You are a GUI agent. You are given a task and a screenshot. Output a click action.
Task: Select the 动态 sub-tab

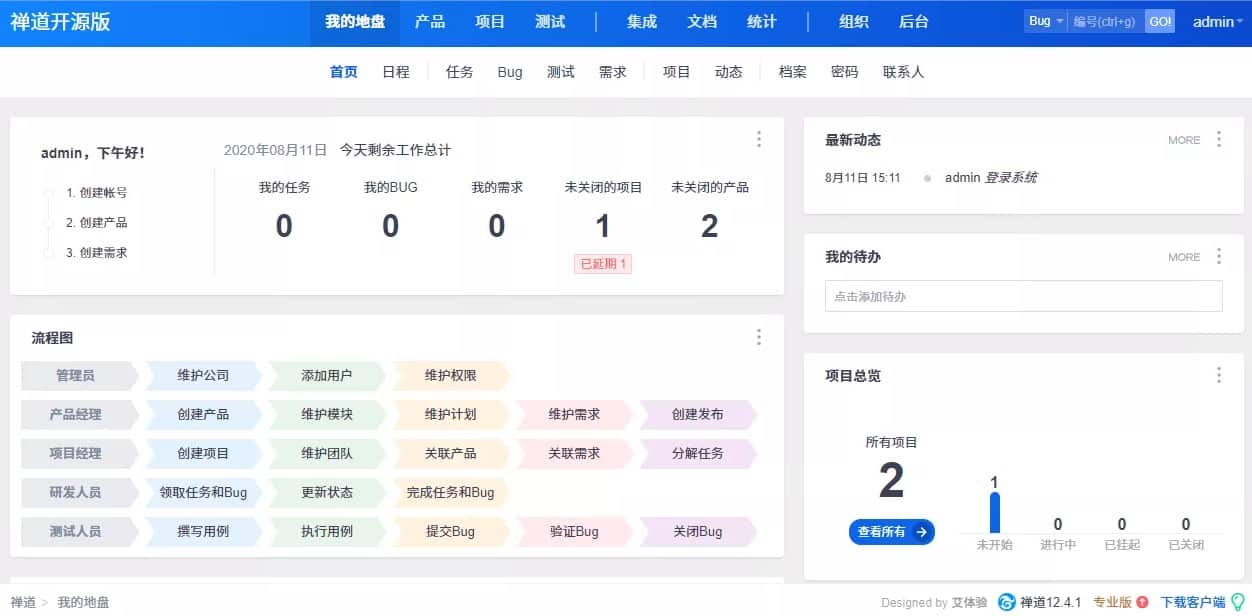(729, 72)
